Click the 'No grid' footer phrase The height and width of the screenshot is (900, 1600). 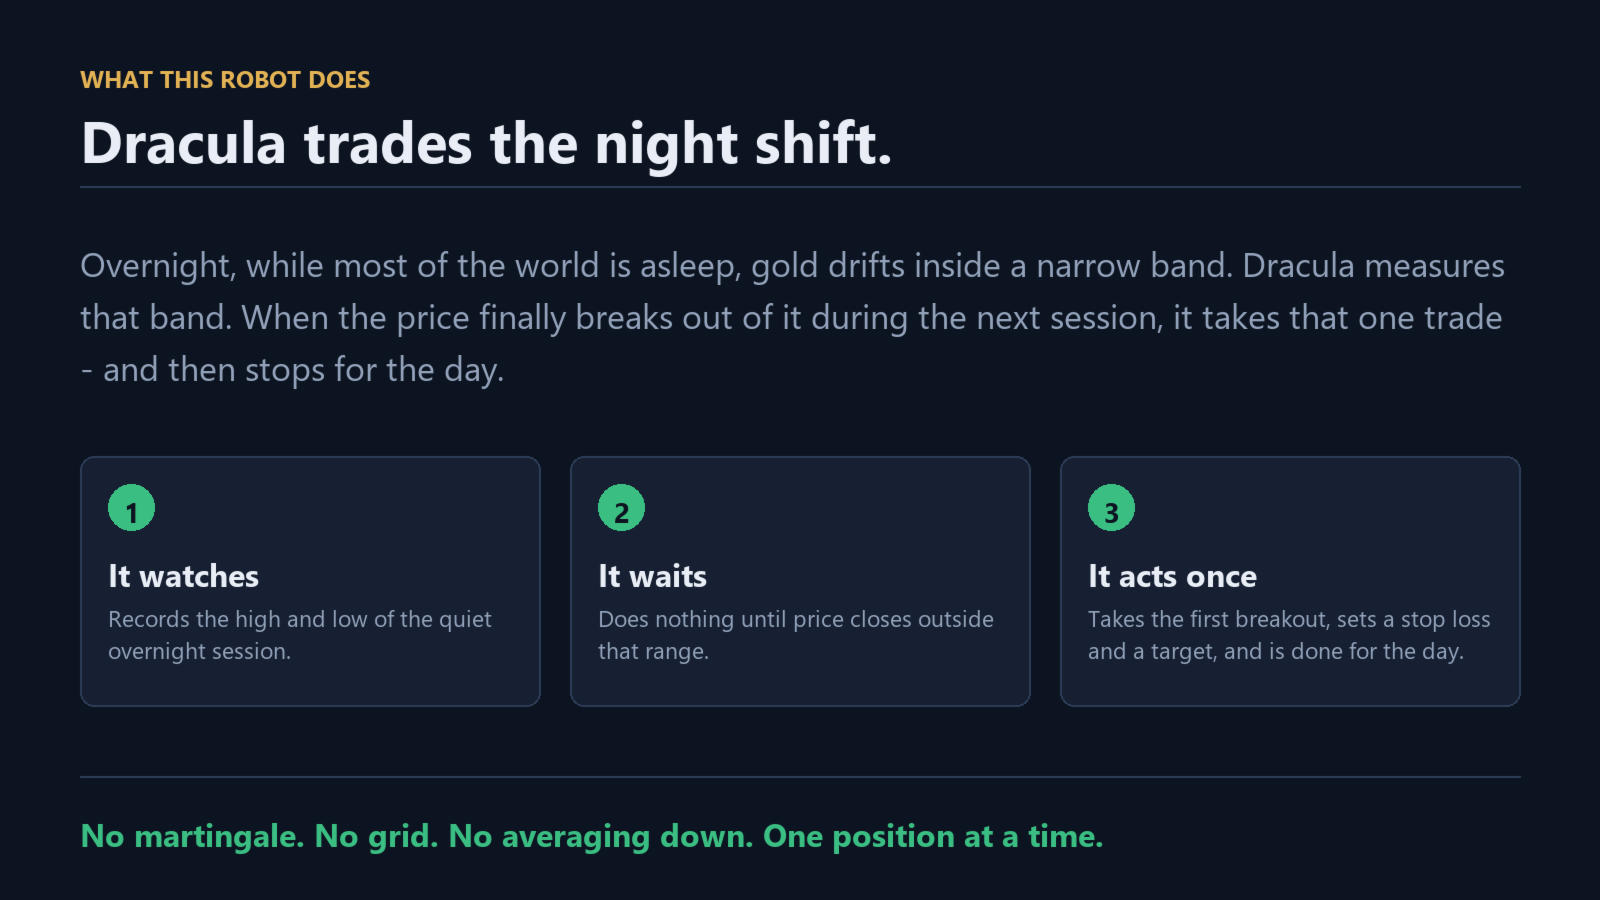click(376, 836)
